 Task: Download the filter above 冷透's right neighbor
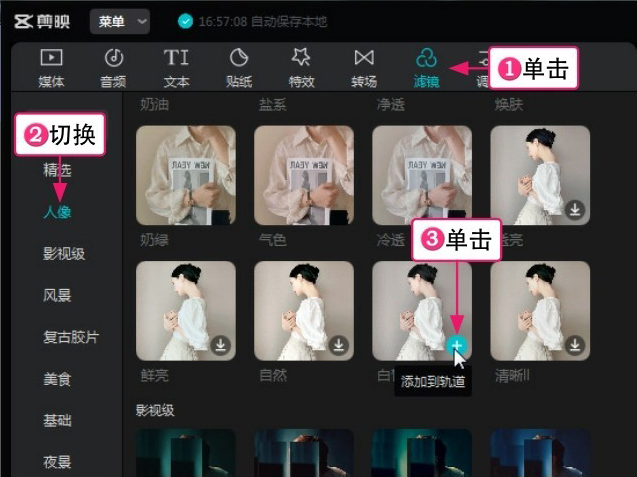(575, 210)
